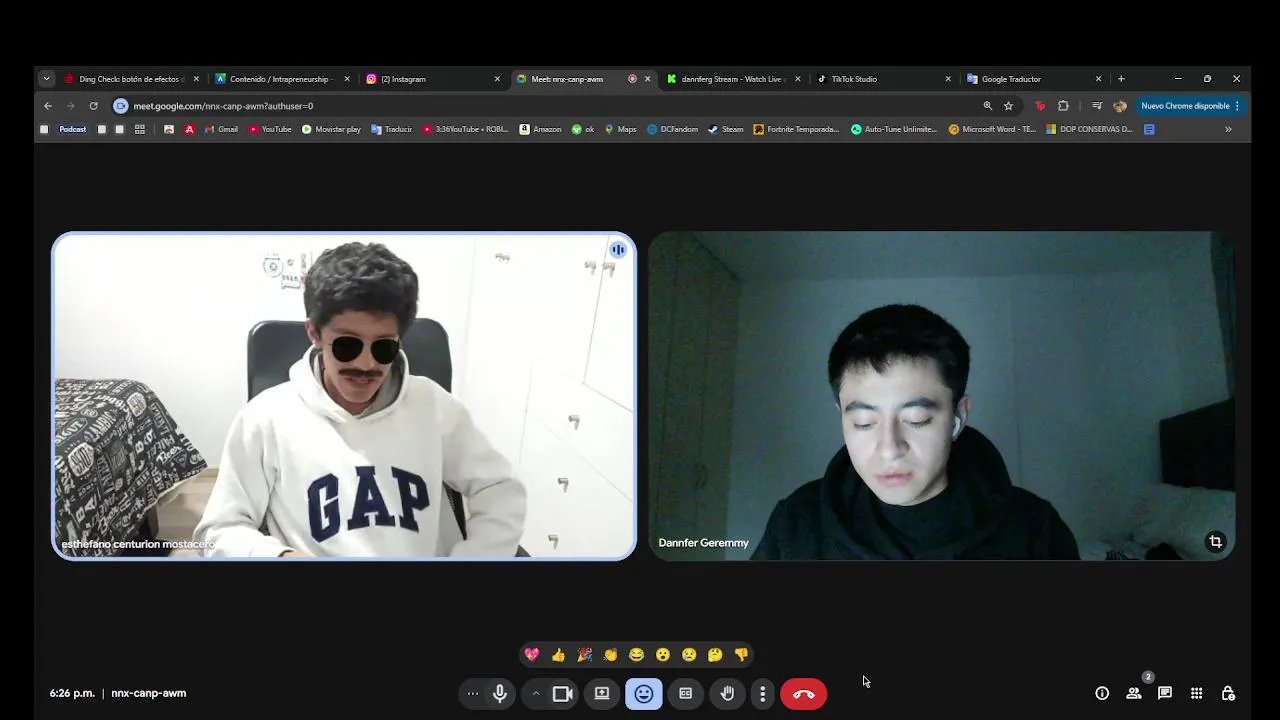Image resolution: width=1280 pixels, height=720 pixels.
Task: Switch to TikTok Studio tab
Action: click(x=883, y=79)
